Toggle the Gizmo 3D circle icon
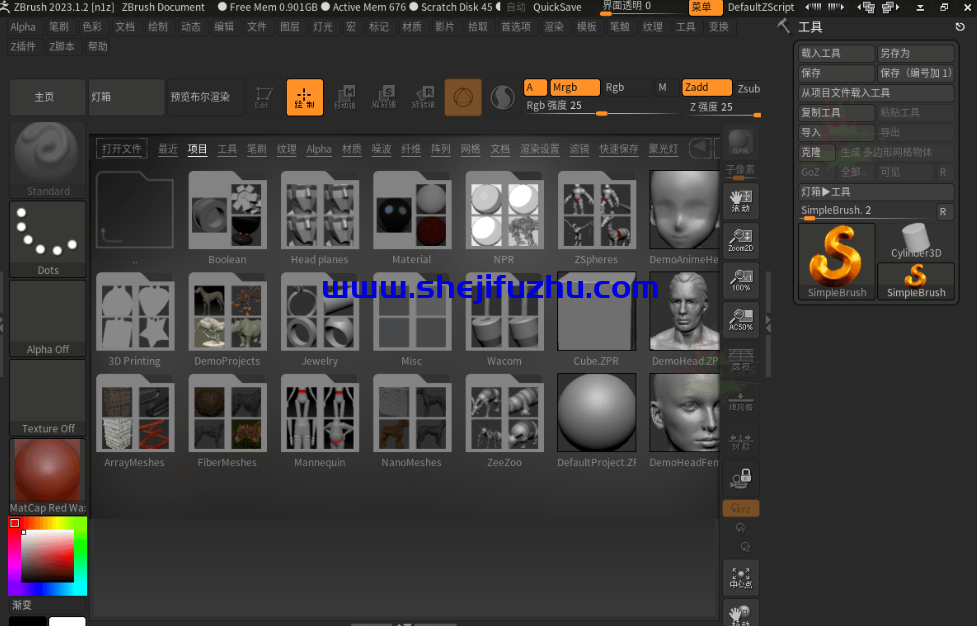The height and width of the screenshot is (626, 977). (463, 97)
